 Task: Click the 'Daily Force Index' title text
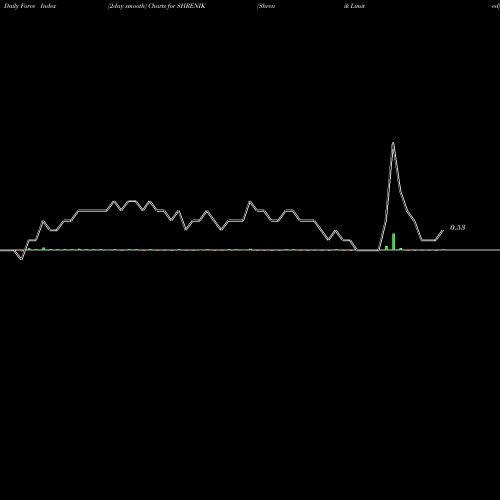click(30, 6)
